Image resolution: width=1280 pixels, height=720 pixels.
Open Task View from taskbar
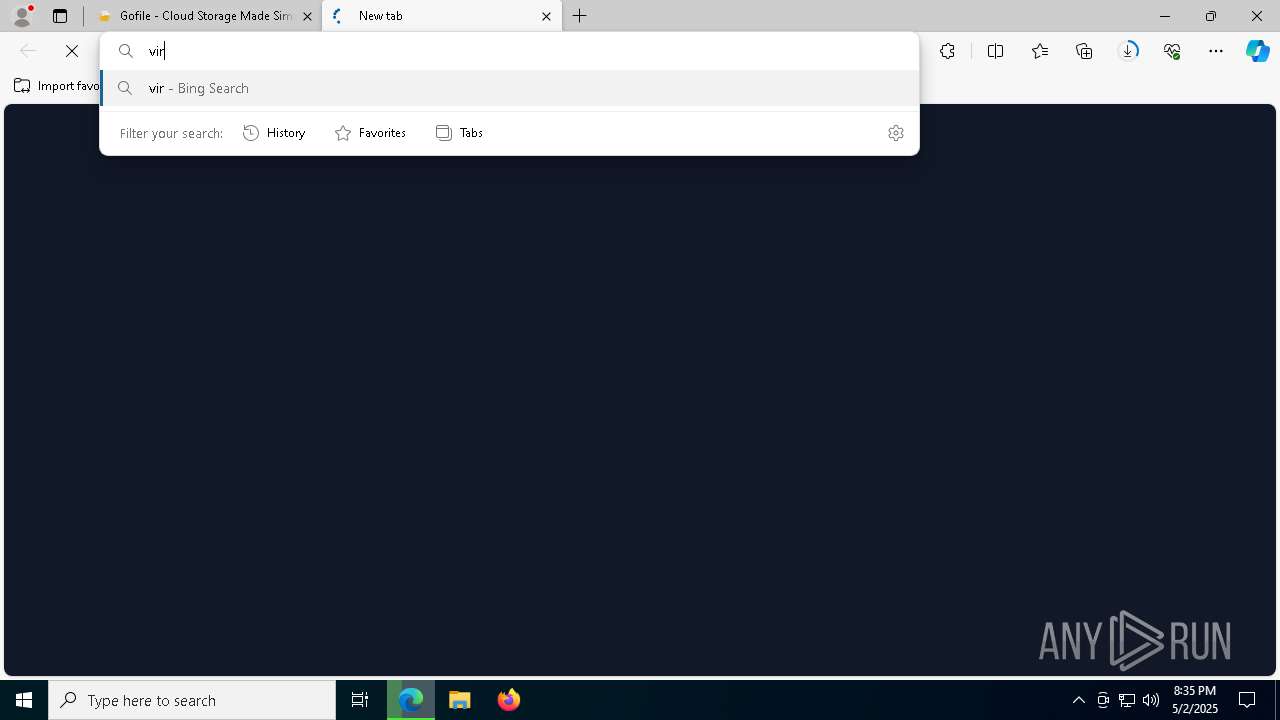pyautogui.click(x=360, y=700)
